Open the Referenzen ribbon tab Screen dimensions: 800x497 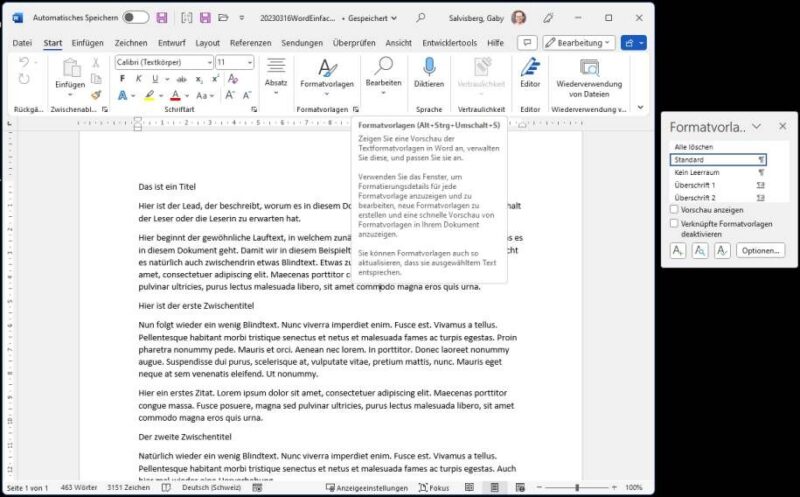click(x=250, y=43)
